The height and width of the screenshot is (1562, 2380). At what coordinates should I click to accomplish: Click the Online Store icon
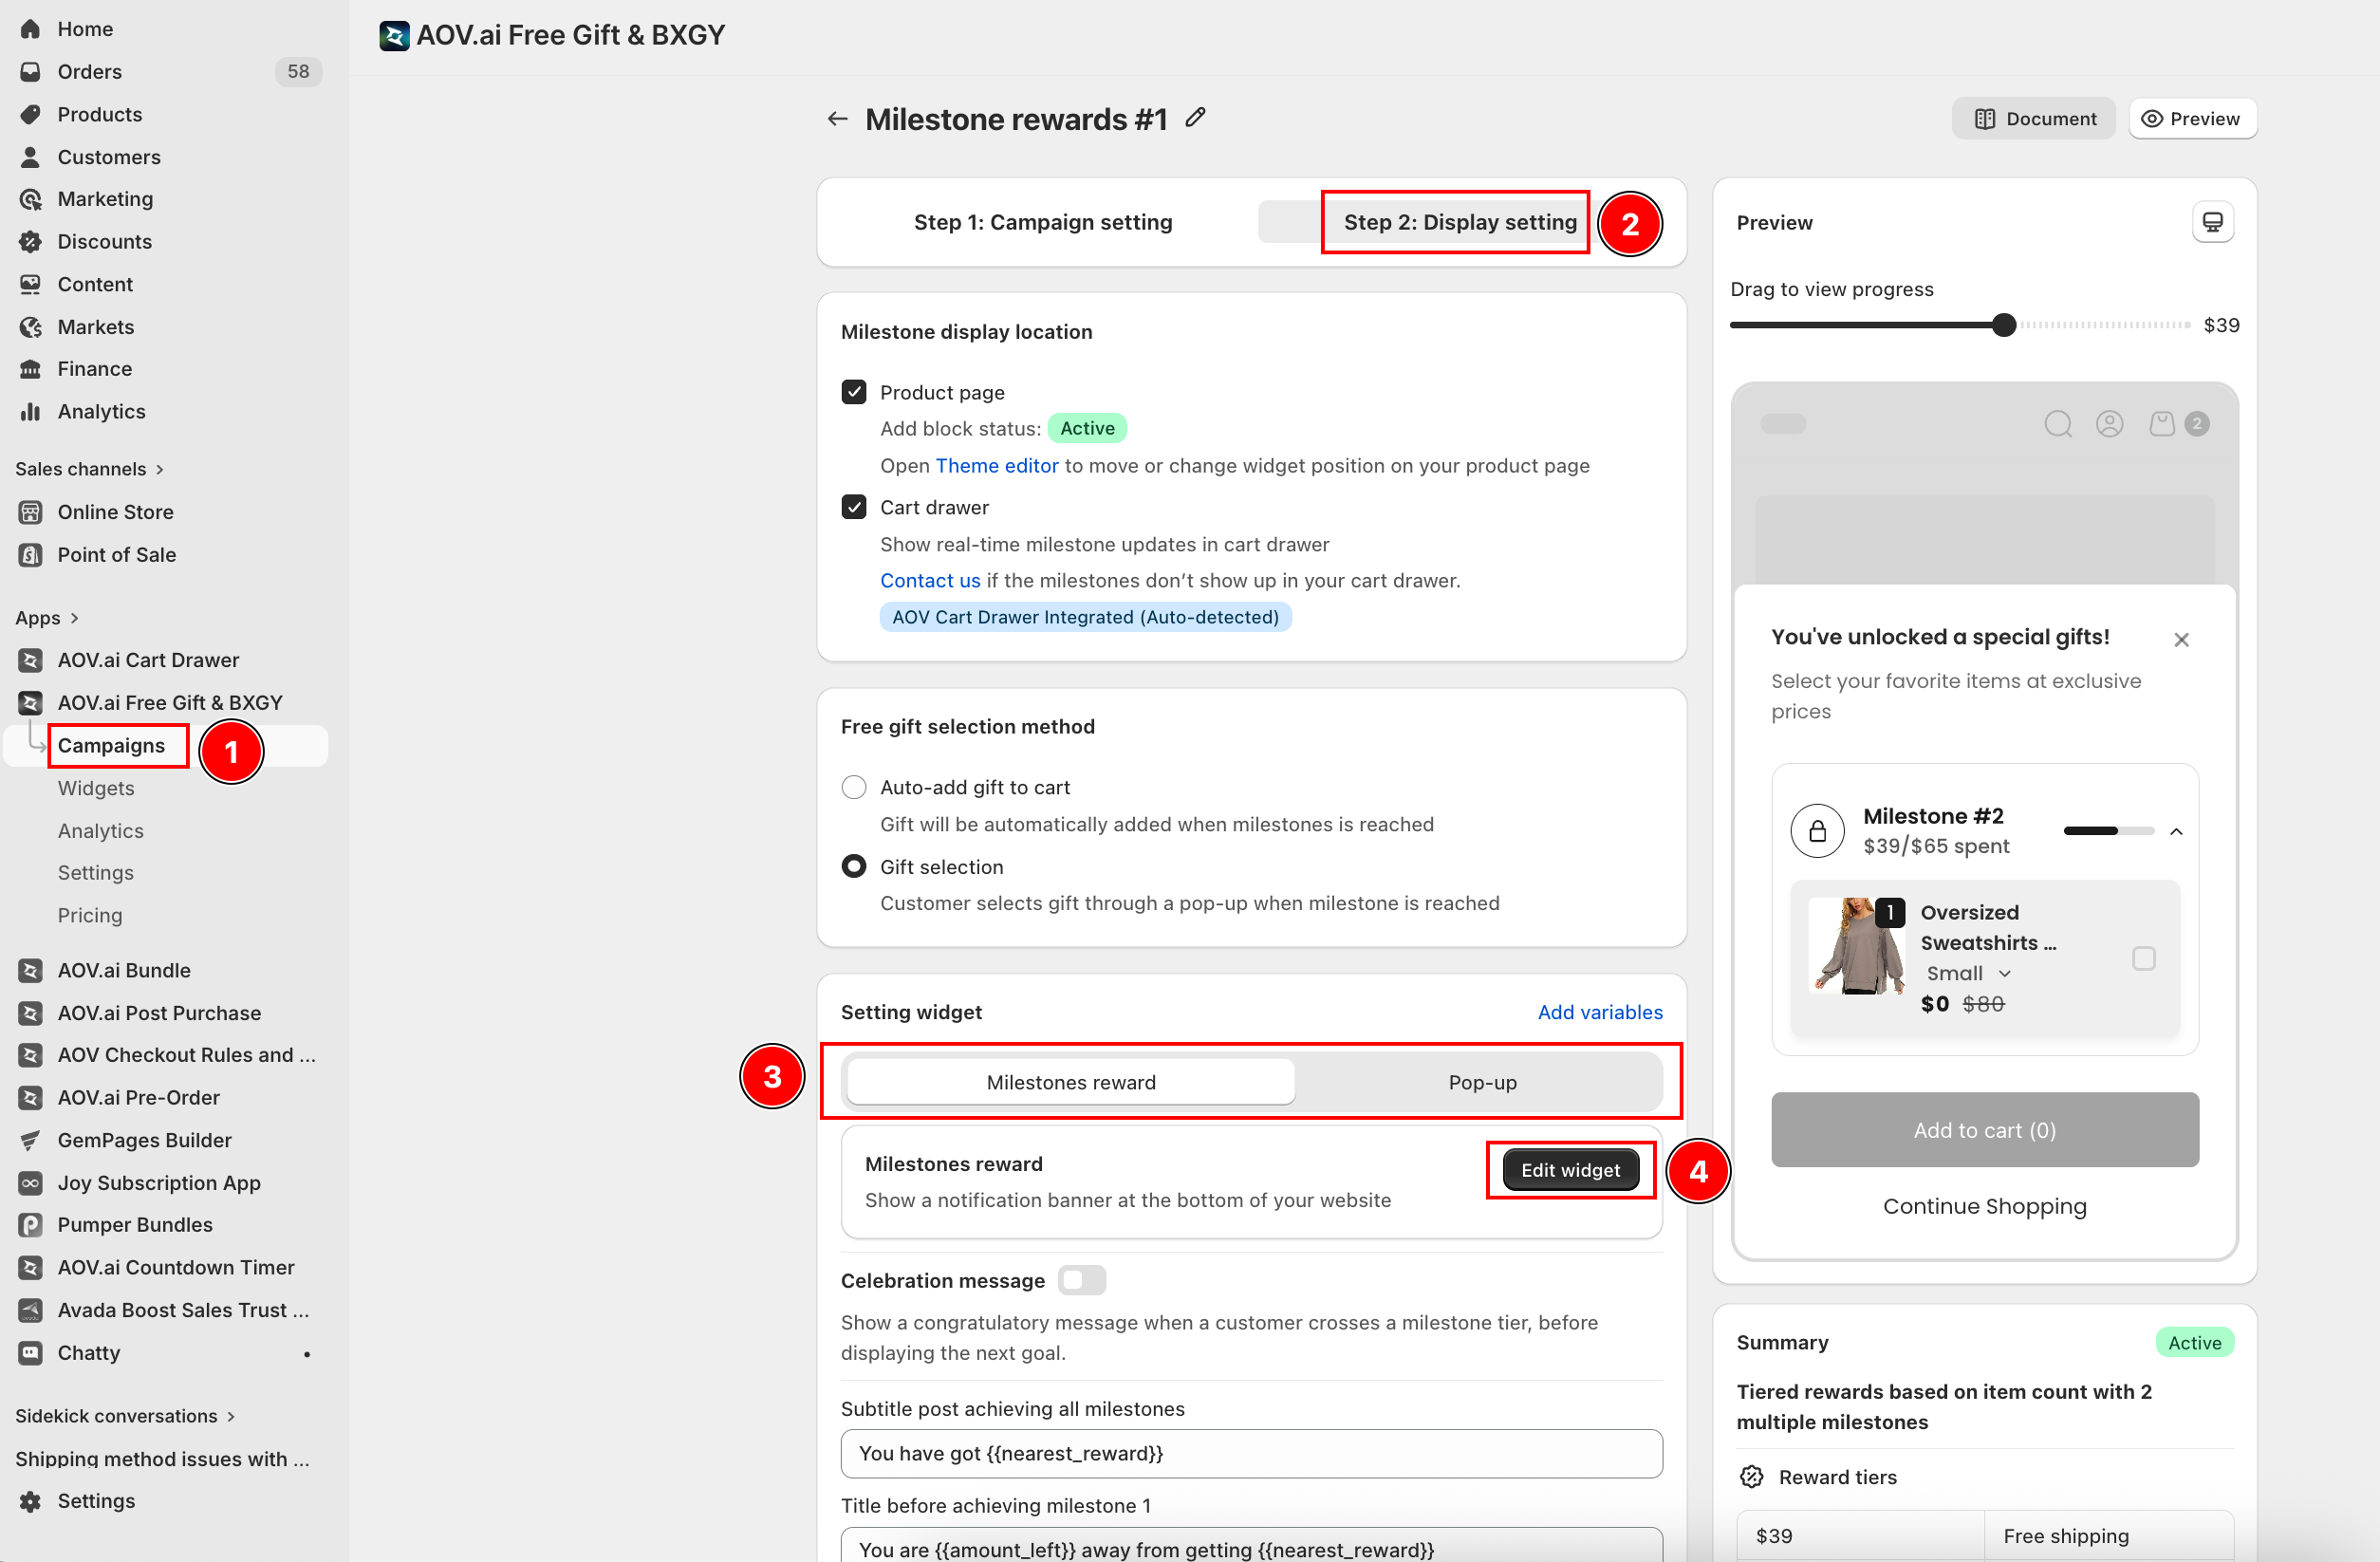click(x=31, y=512)
